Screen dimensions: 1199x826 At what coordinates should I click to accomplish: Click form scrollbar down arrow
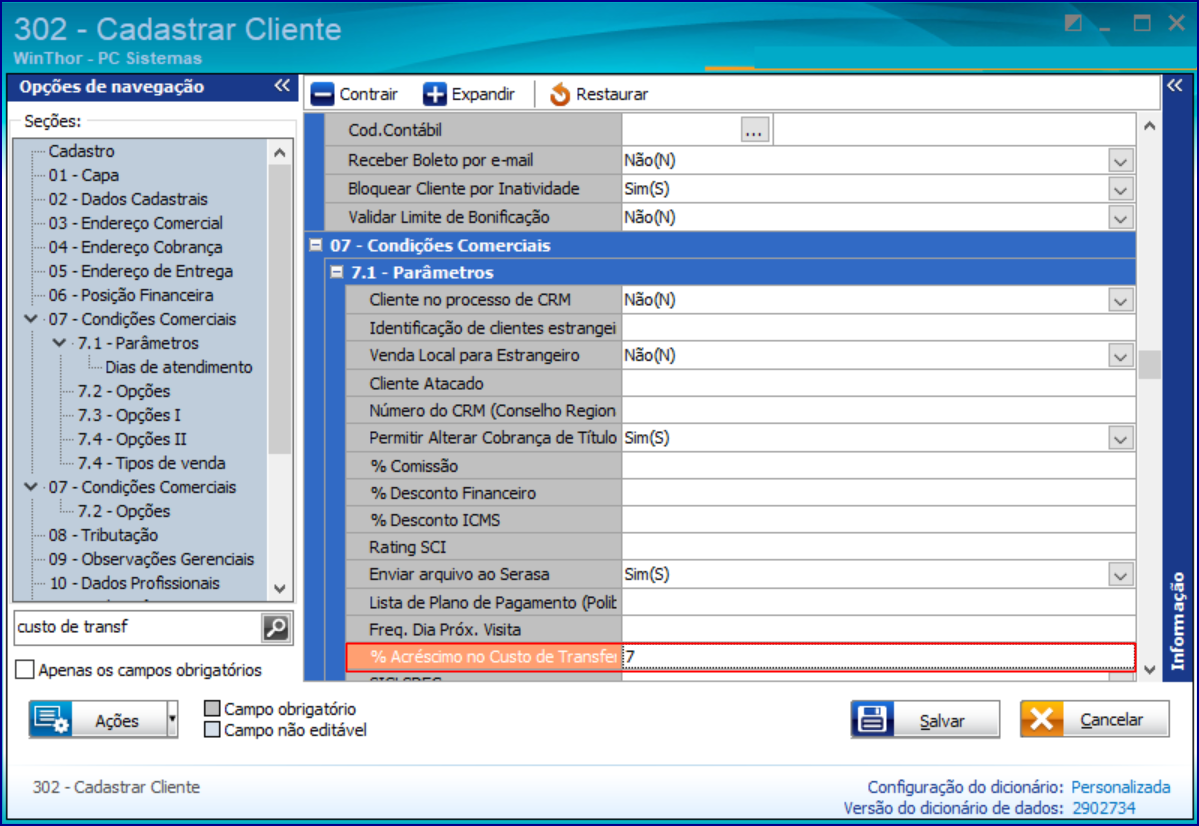click(x=1149, y=670)
